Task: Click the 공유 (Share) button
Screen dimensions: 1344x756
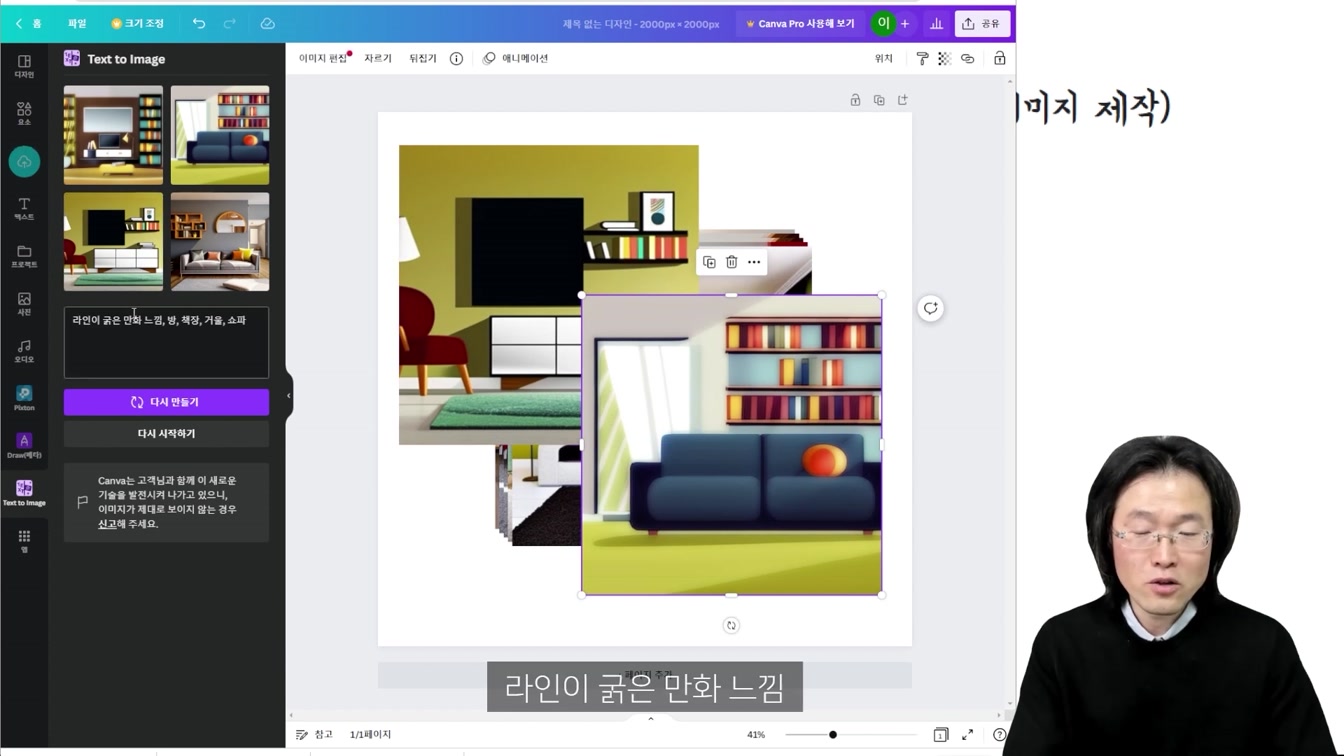Action: 982,23
